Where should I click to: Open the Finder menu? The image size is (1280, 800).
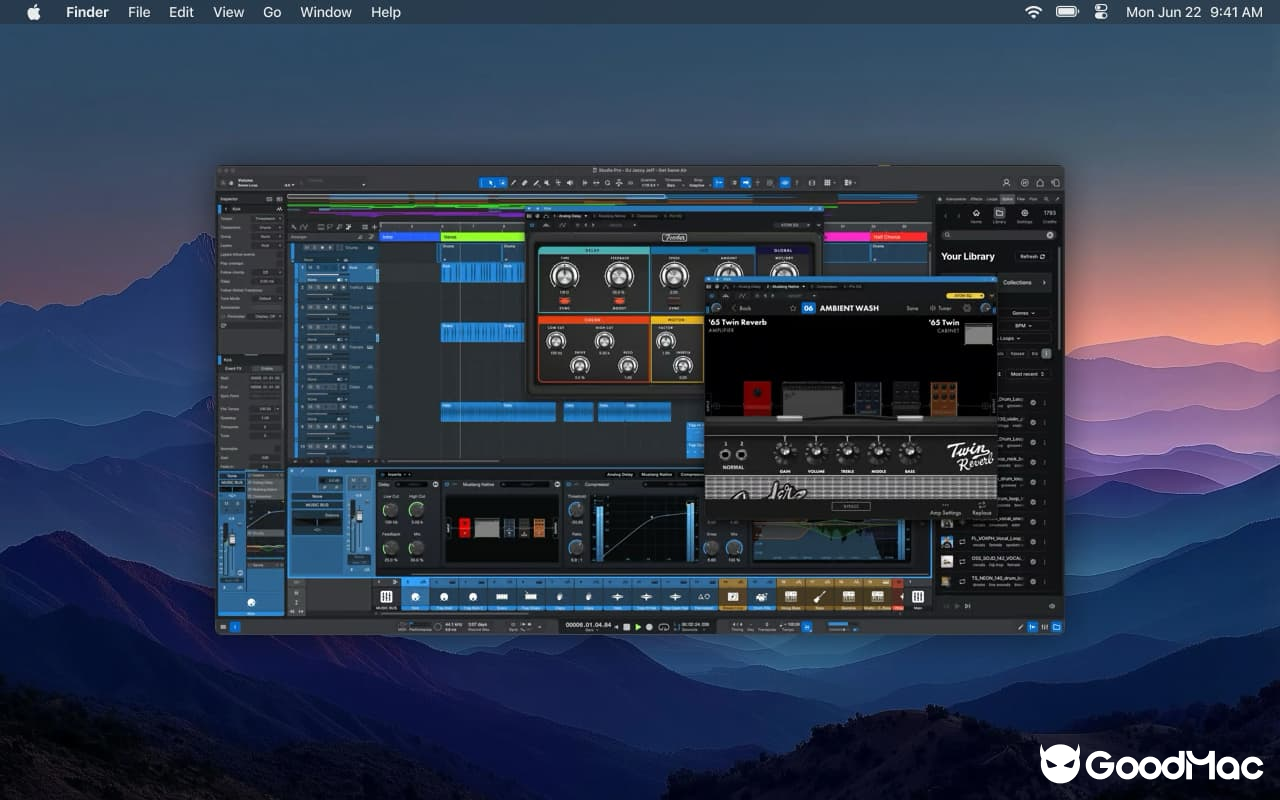(x=87, y=12)
